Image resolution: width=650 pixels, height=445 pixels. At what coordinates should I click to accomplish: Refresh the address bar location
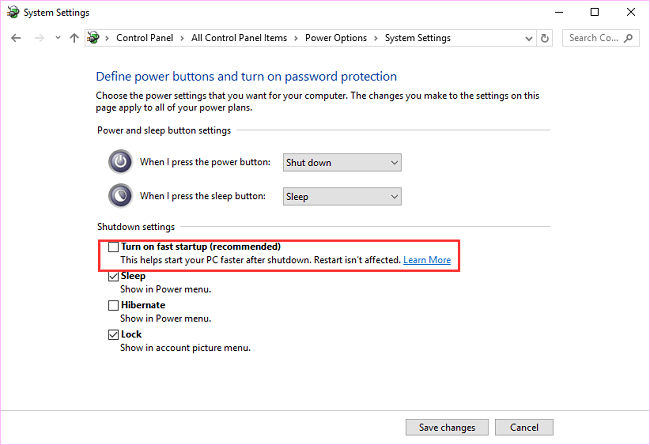coord(545,38)
